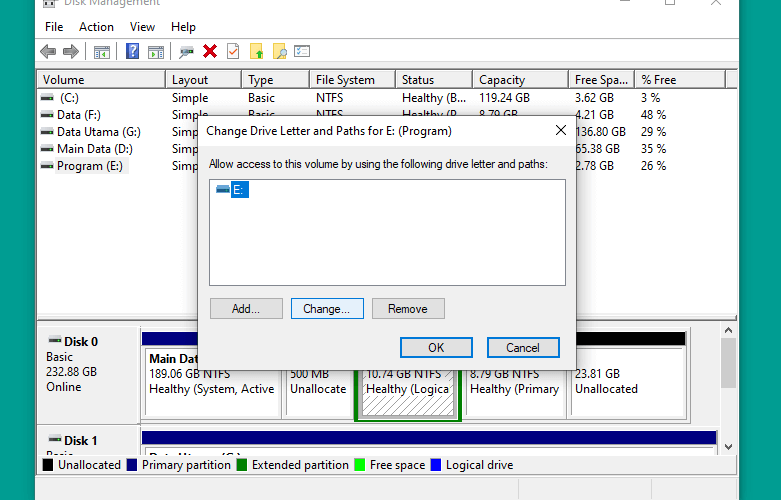Click drive icon next to Data Utama (G:)
This screenshot has width=781, height=500.
(x=47, y=131)
